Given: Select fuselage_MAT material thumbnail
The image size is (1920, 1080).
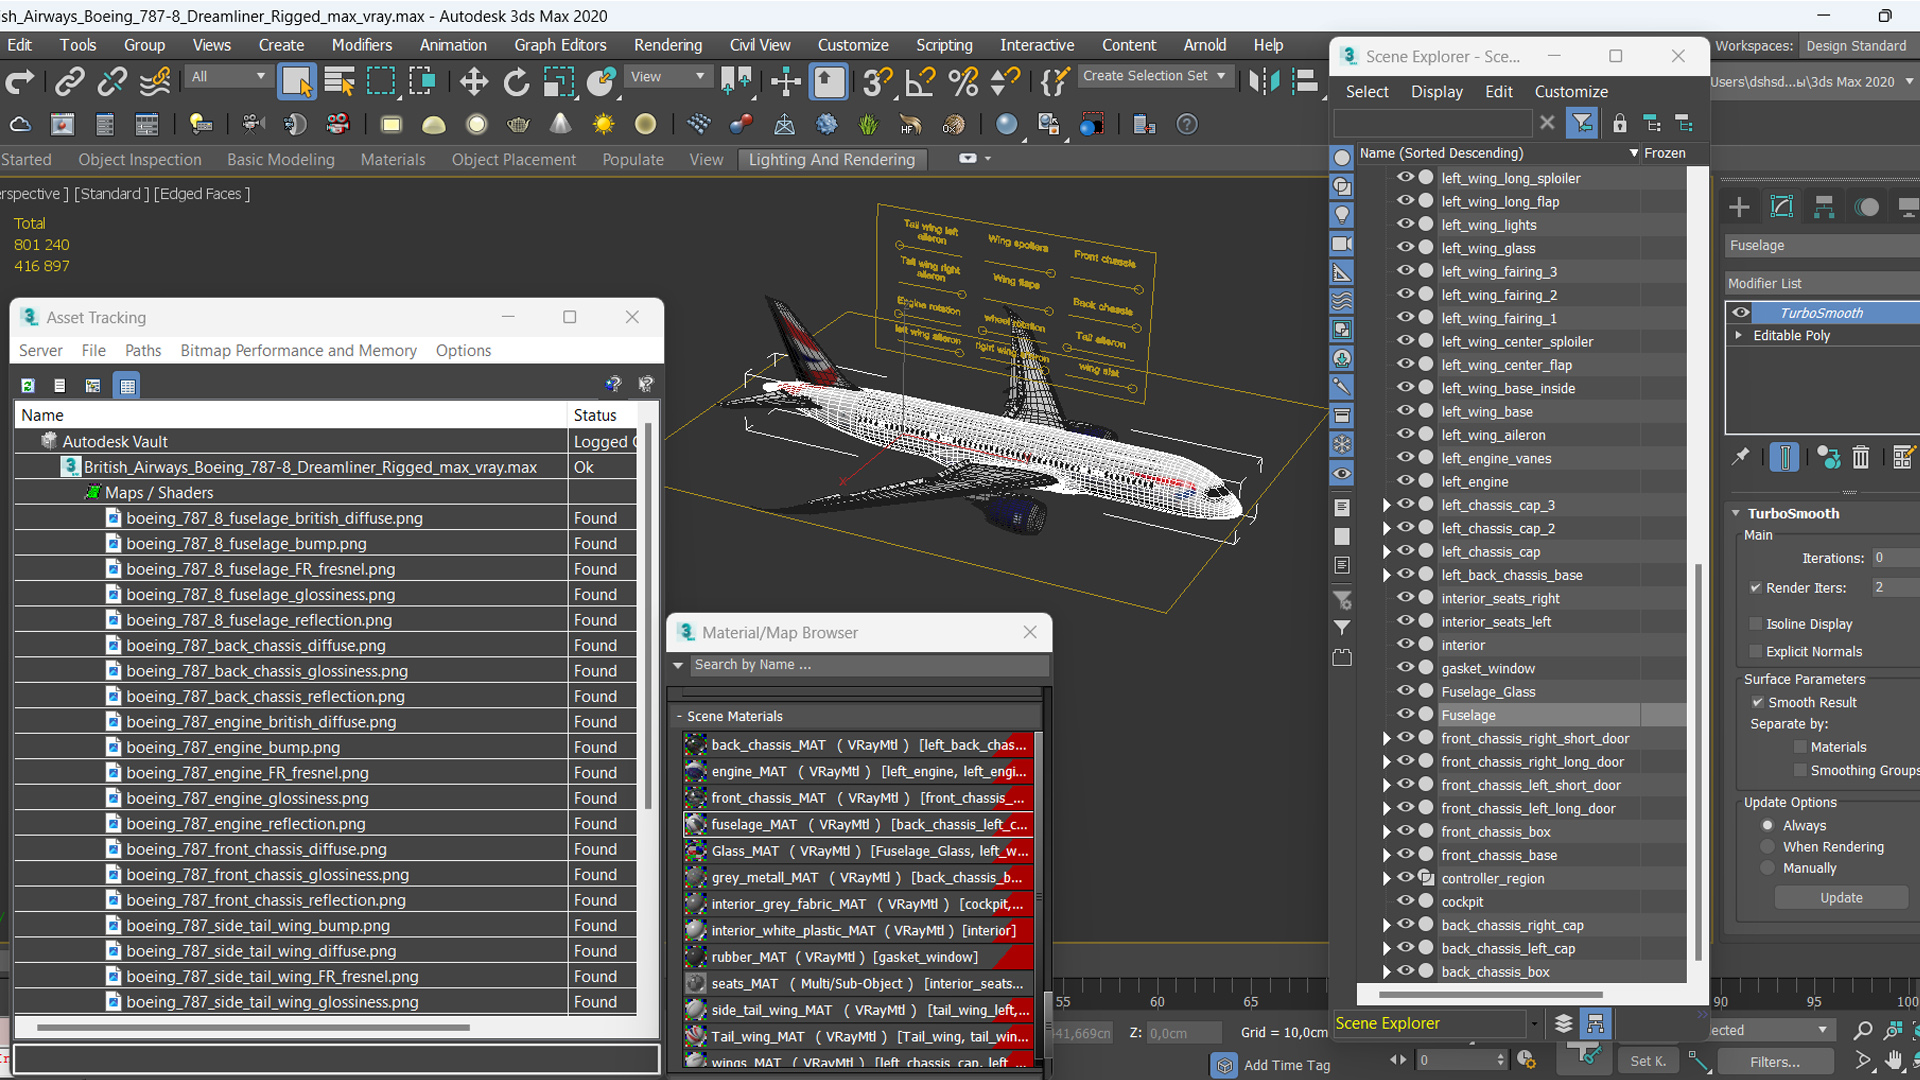Looking at the screenshot, I should click(695, 825).
